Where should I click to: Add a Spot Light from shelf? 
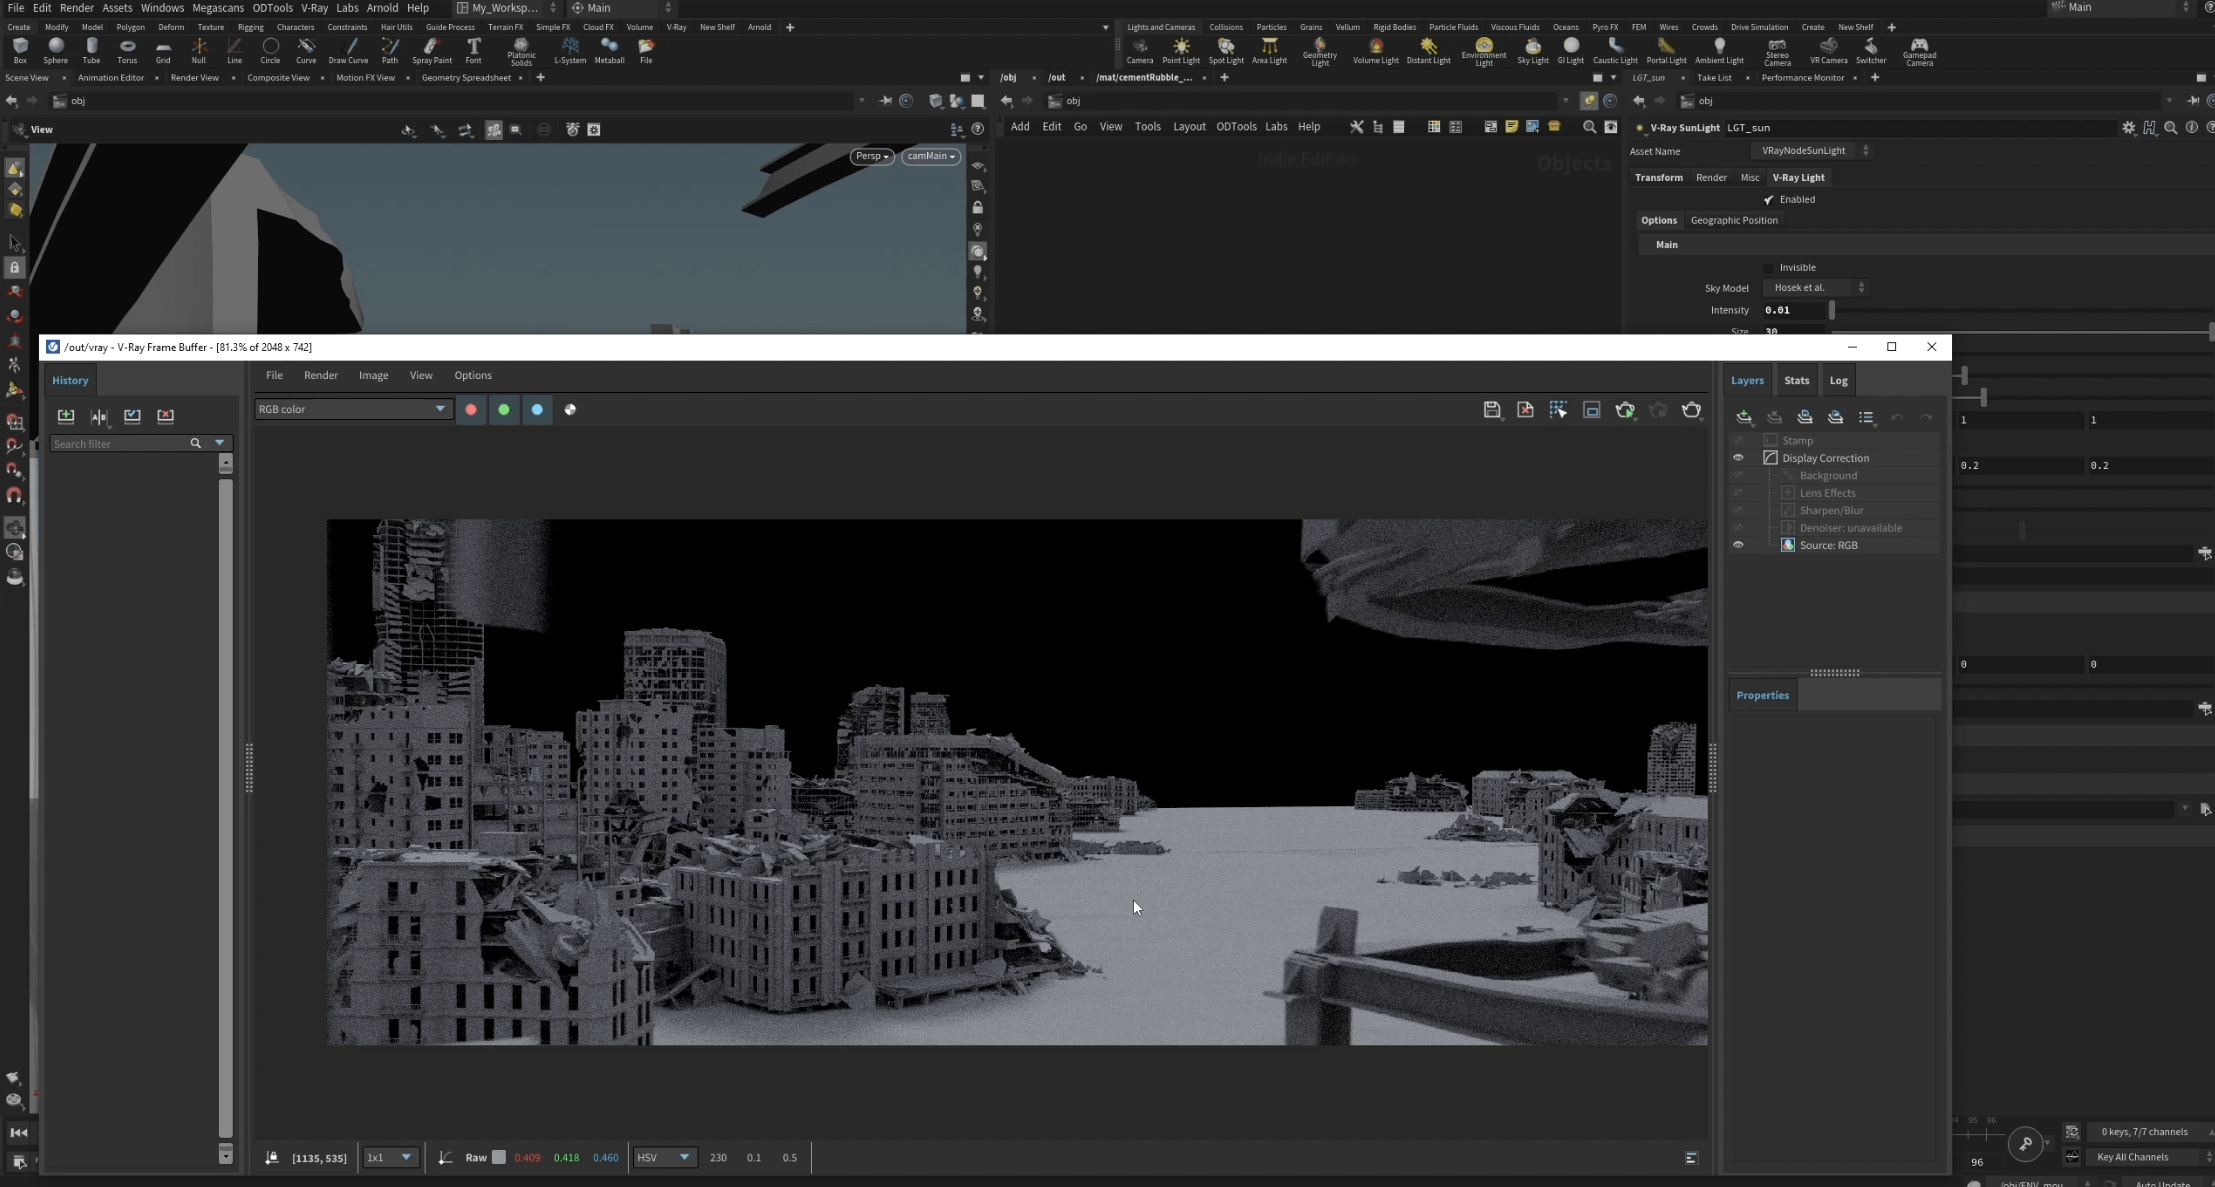tap(1225, 50)
